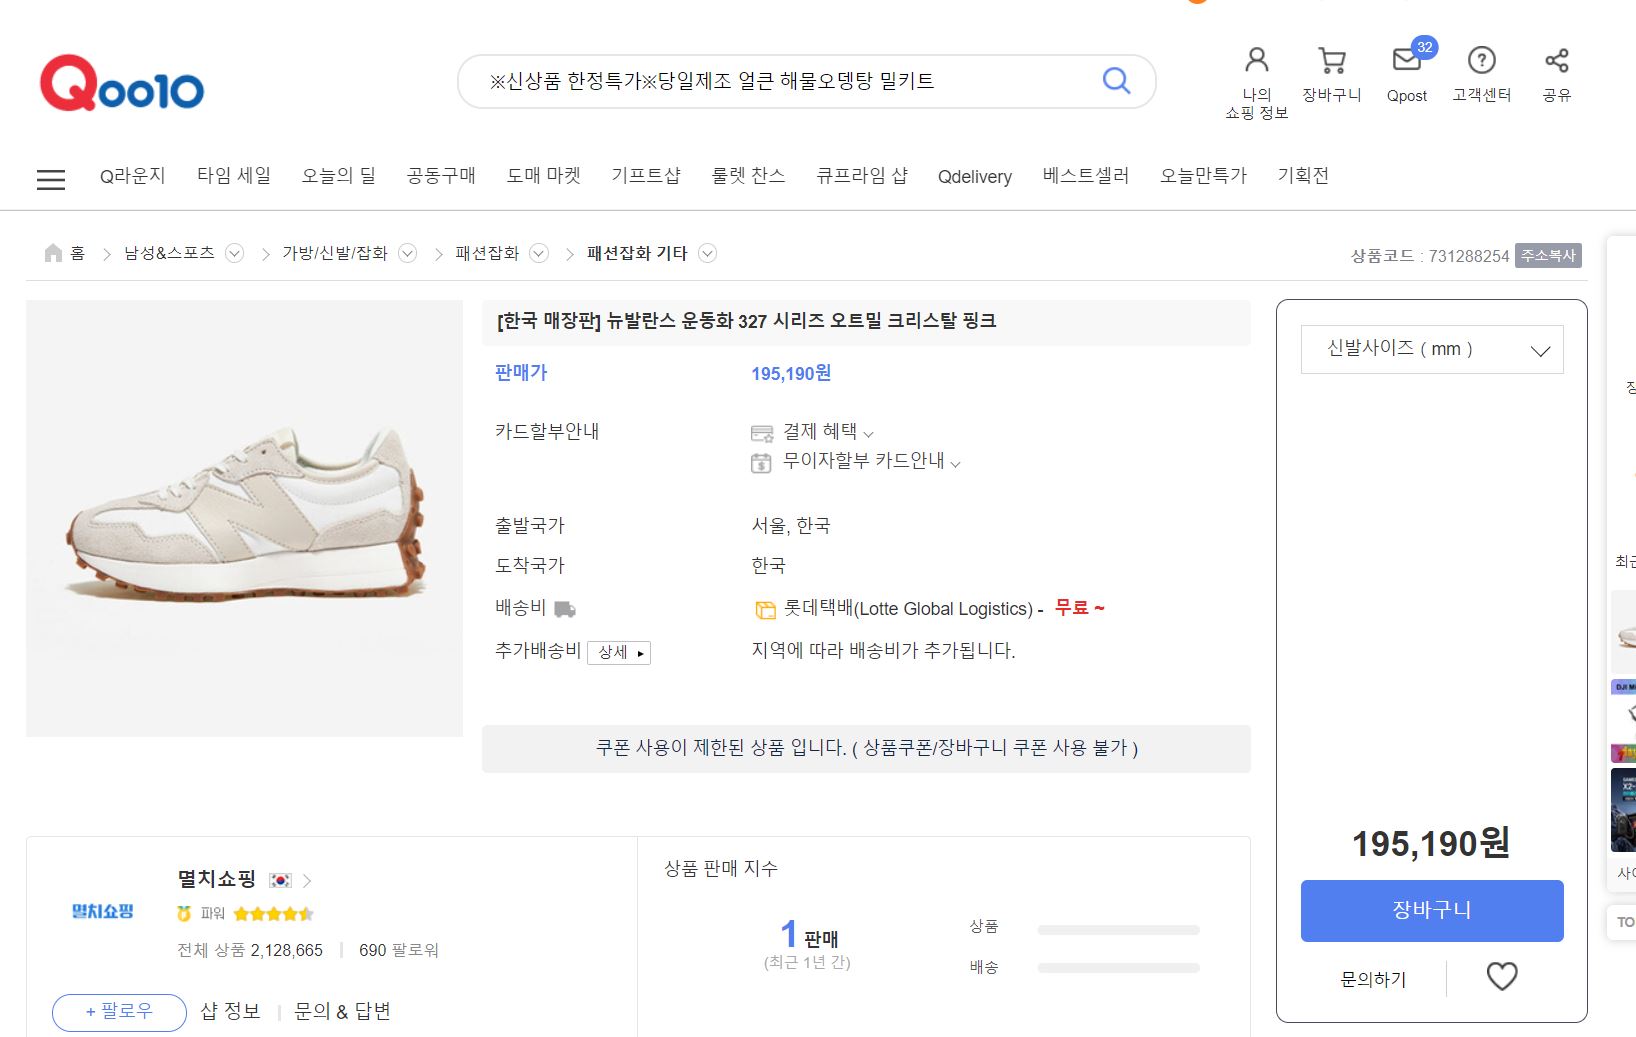This screenshot has height=1037, width=1636.
Task: Open 공동구매 menu
Action: [x=441, y=176]
